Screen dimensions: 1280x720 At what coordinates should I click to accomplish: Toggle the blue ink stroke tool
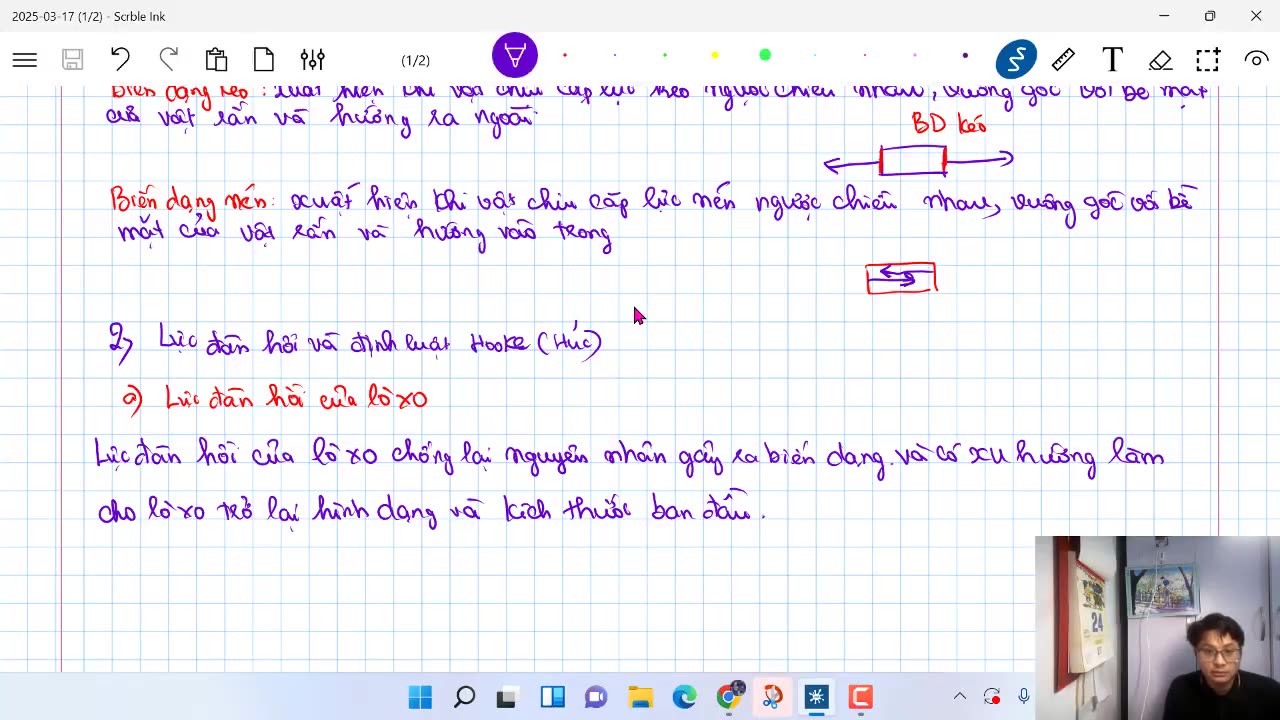coord(1016,60)
